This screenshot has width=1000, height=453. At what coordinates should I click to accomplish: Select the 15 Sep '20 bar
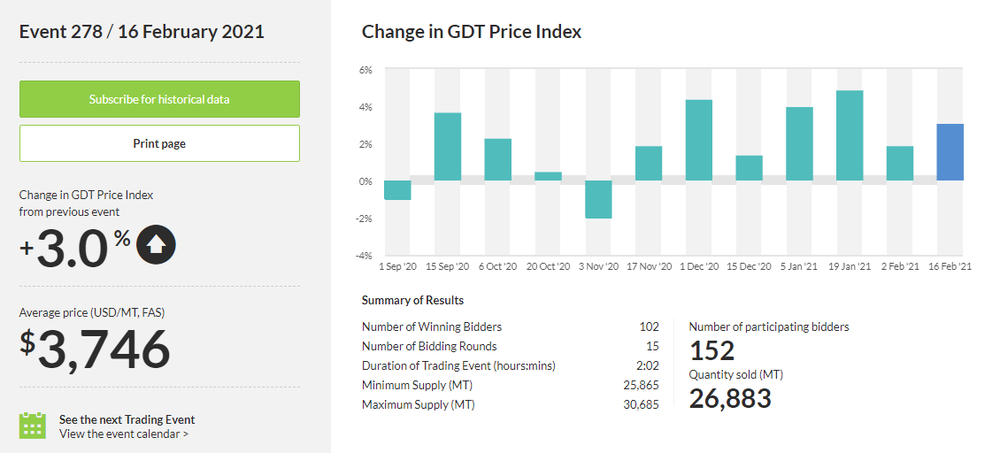(447, 146)
